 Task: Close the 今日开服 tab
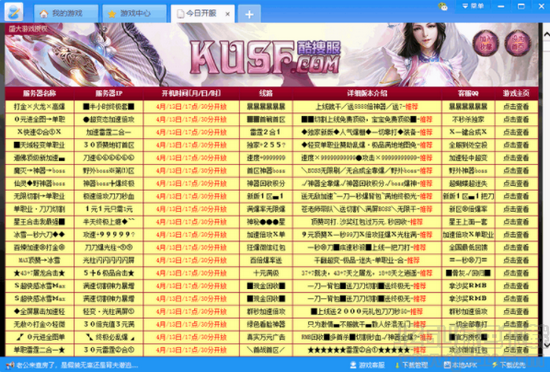(x=227, y=14)
